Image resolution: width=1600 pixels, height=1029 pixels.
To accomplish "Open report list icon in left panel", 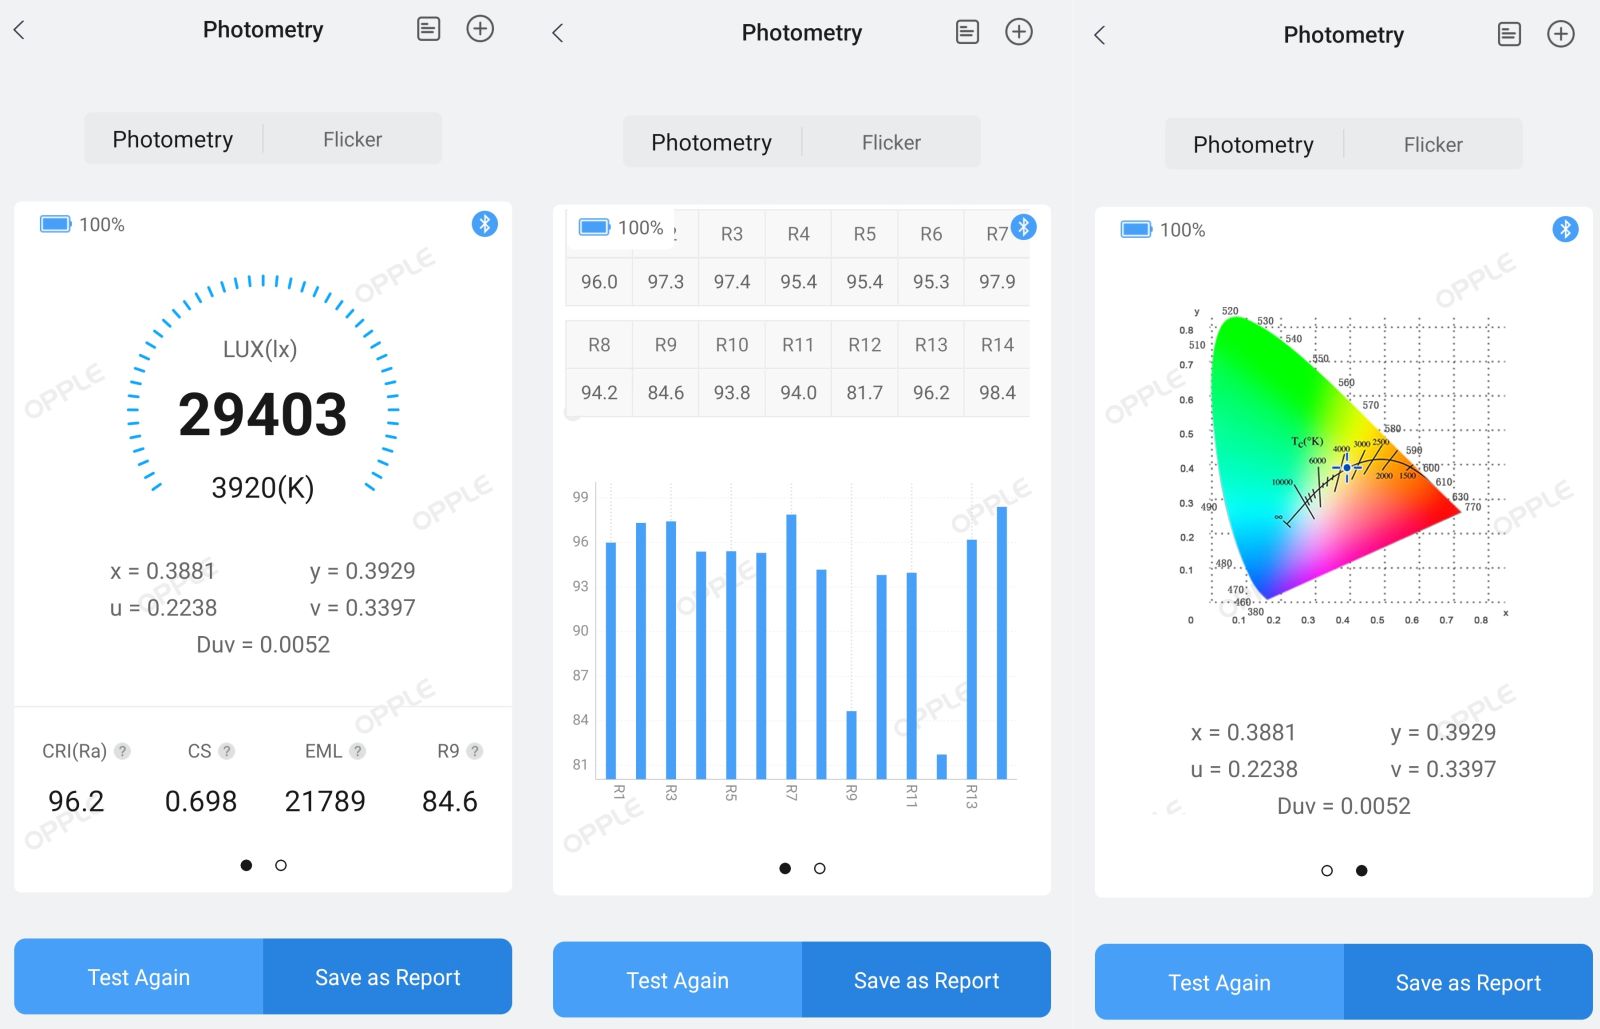I will [x=428, y=29].
